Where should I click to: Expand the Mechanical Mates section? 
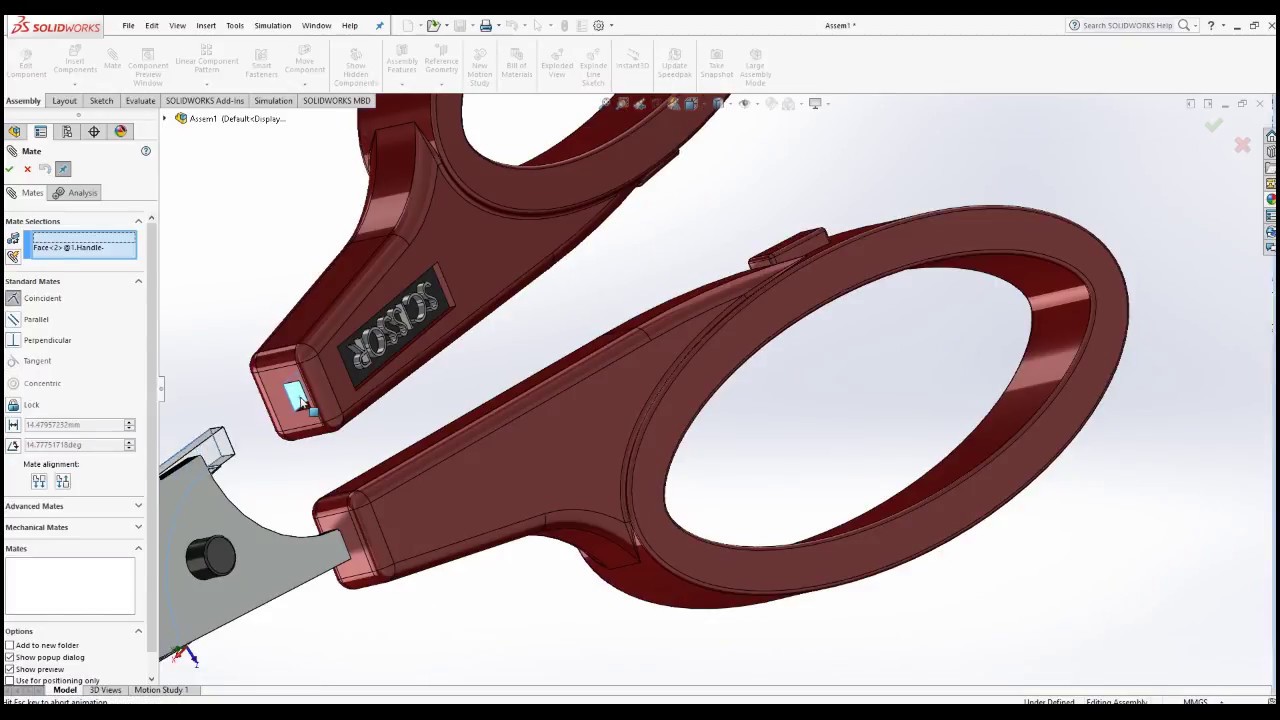138,527
